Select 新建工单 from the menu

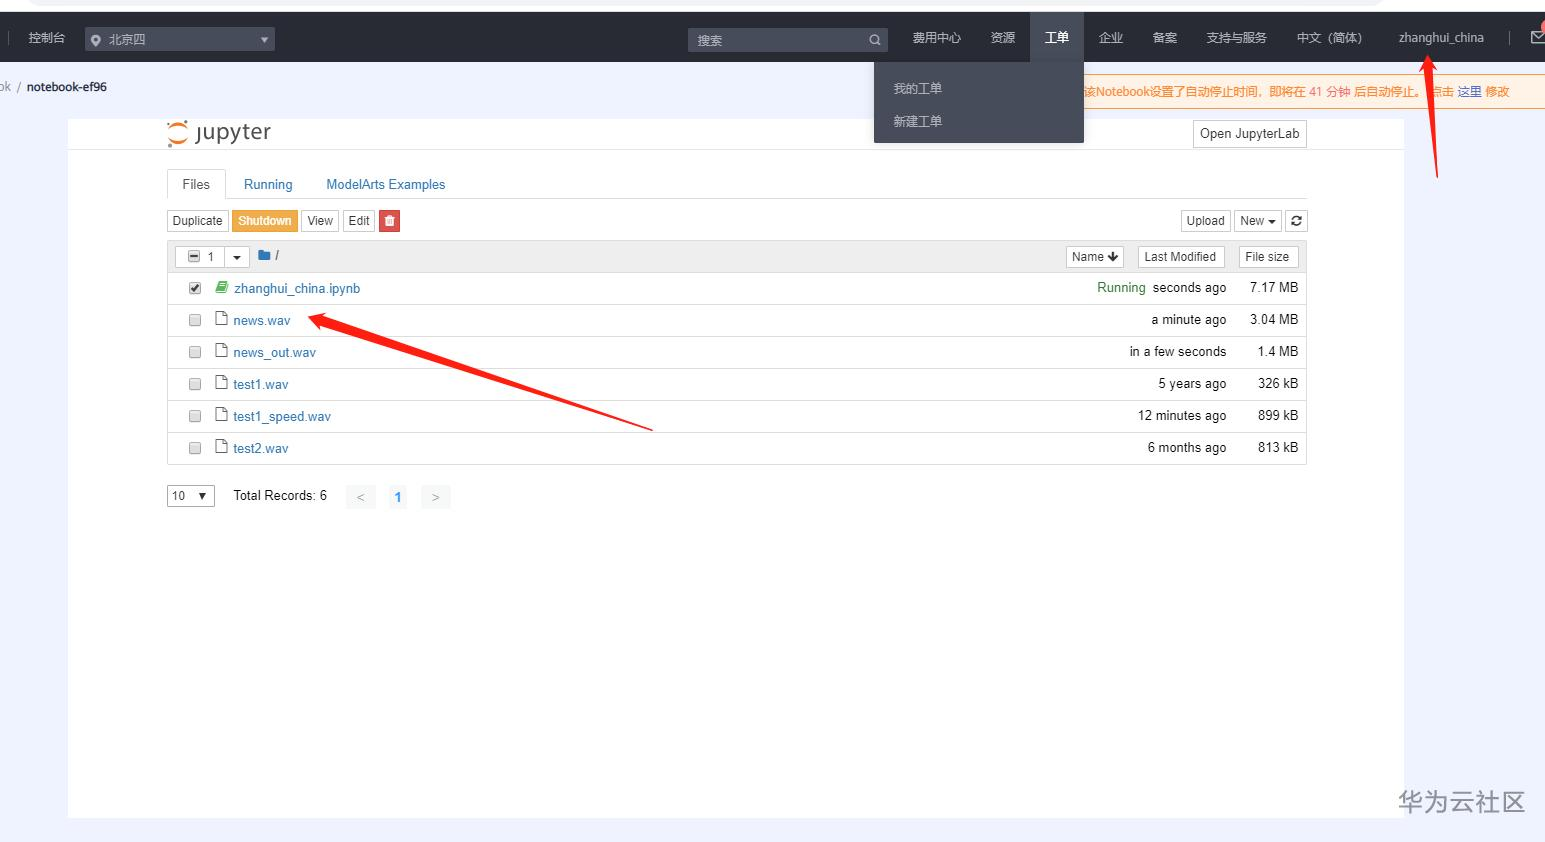point(918,121)
